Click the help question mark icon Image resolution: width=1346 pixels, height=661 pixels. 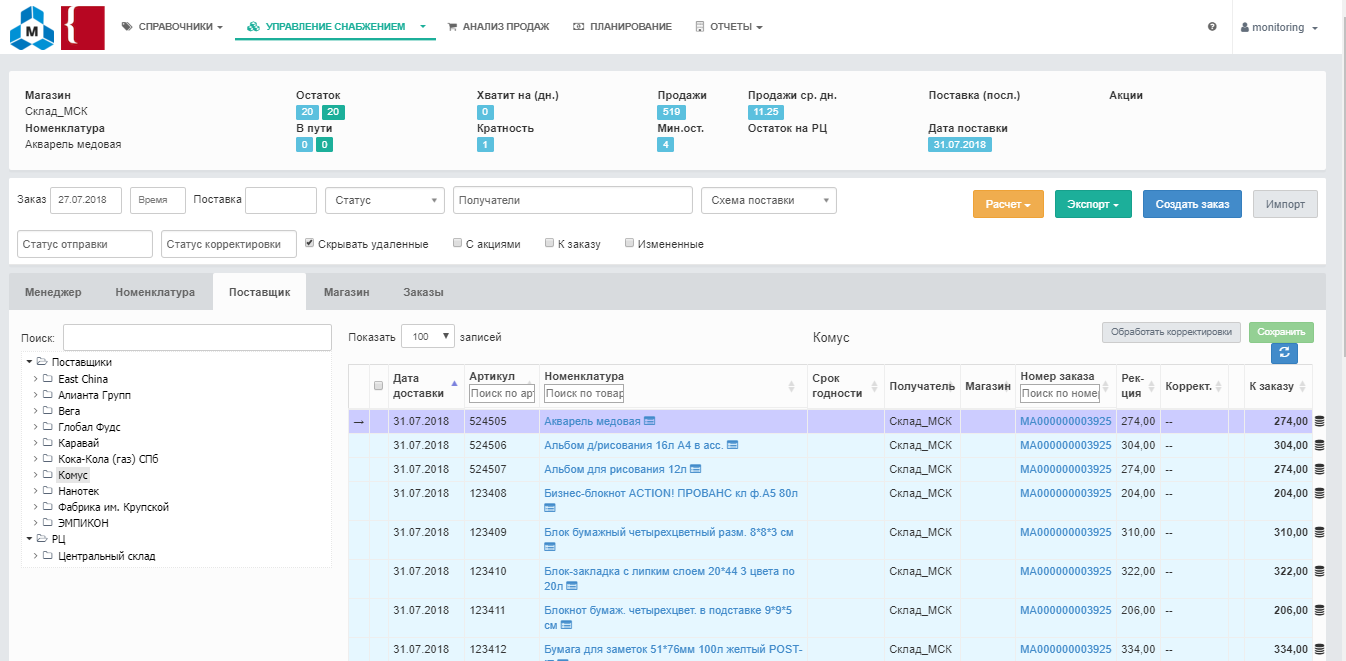1212,27
